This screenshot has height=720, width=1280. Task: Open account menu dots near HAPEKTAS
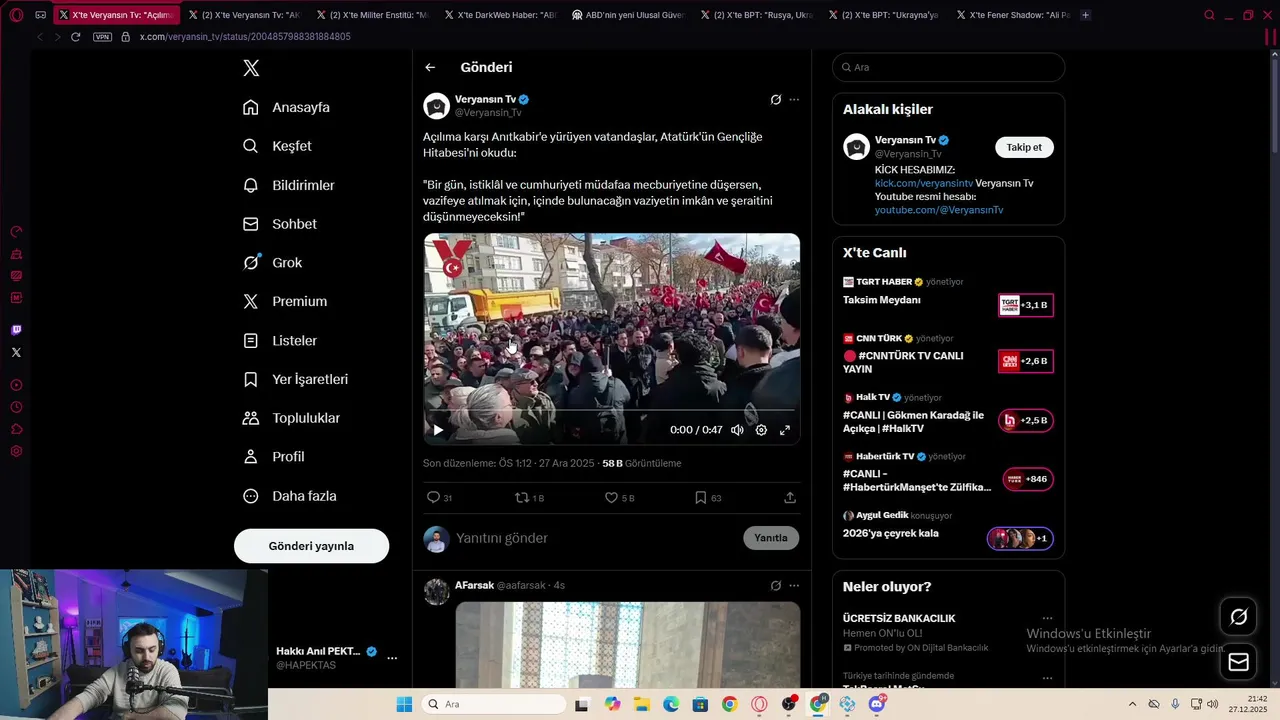pos(392,658)
